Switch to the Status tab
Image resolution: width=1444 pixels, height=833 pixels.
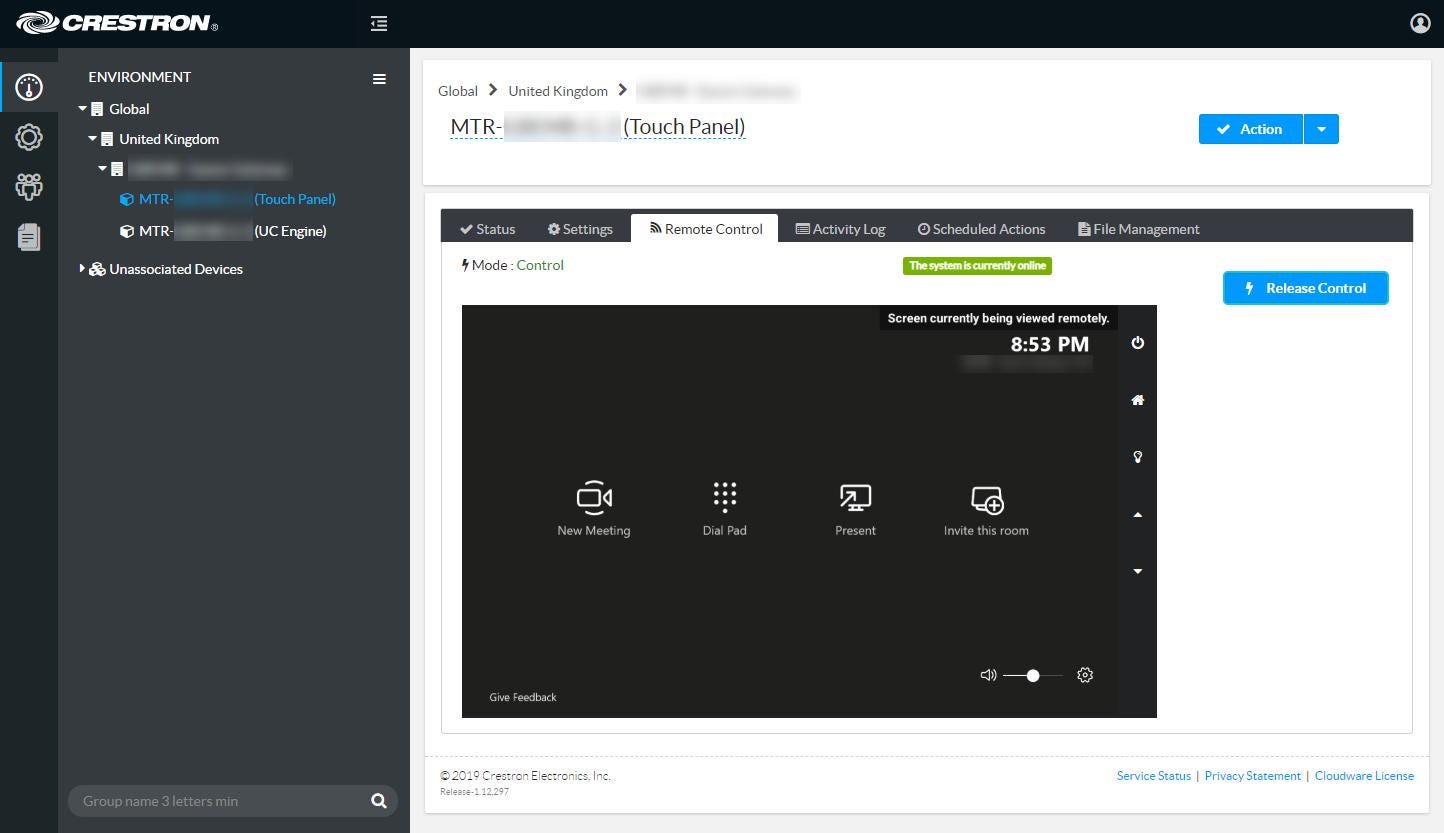coord(488,229)
